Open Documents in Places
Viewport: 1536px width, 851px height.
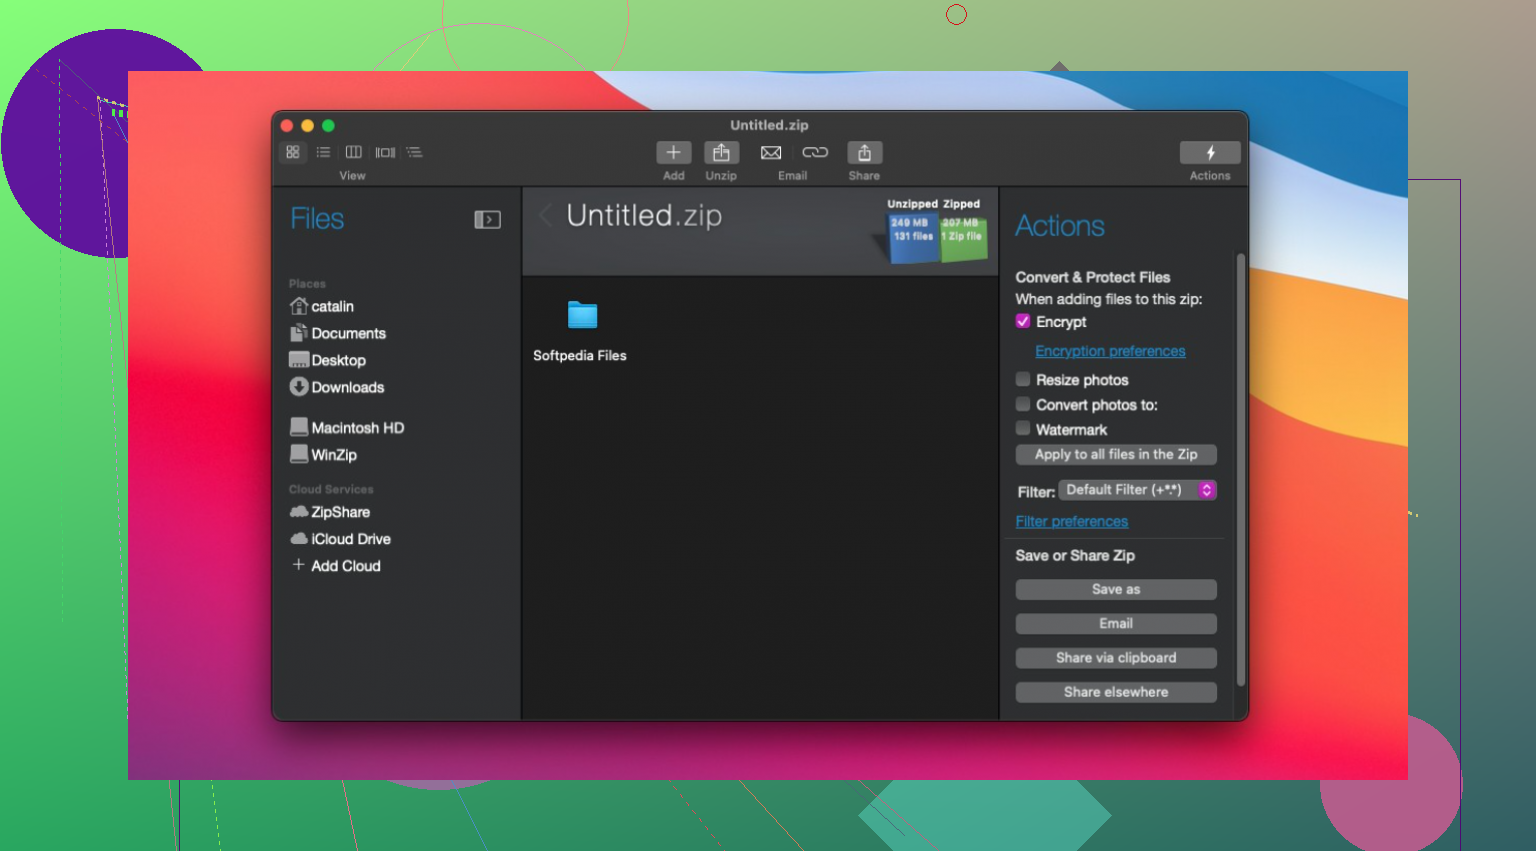(x=338, y=333)
